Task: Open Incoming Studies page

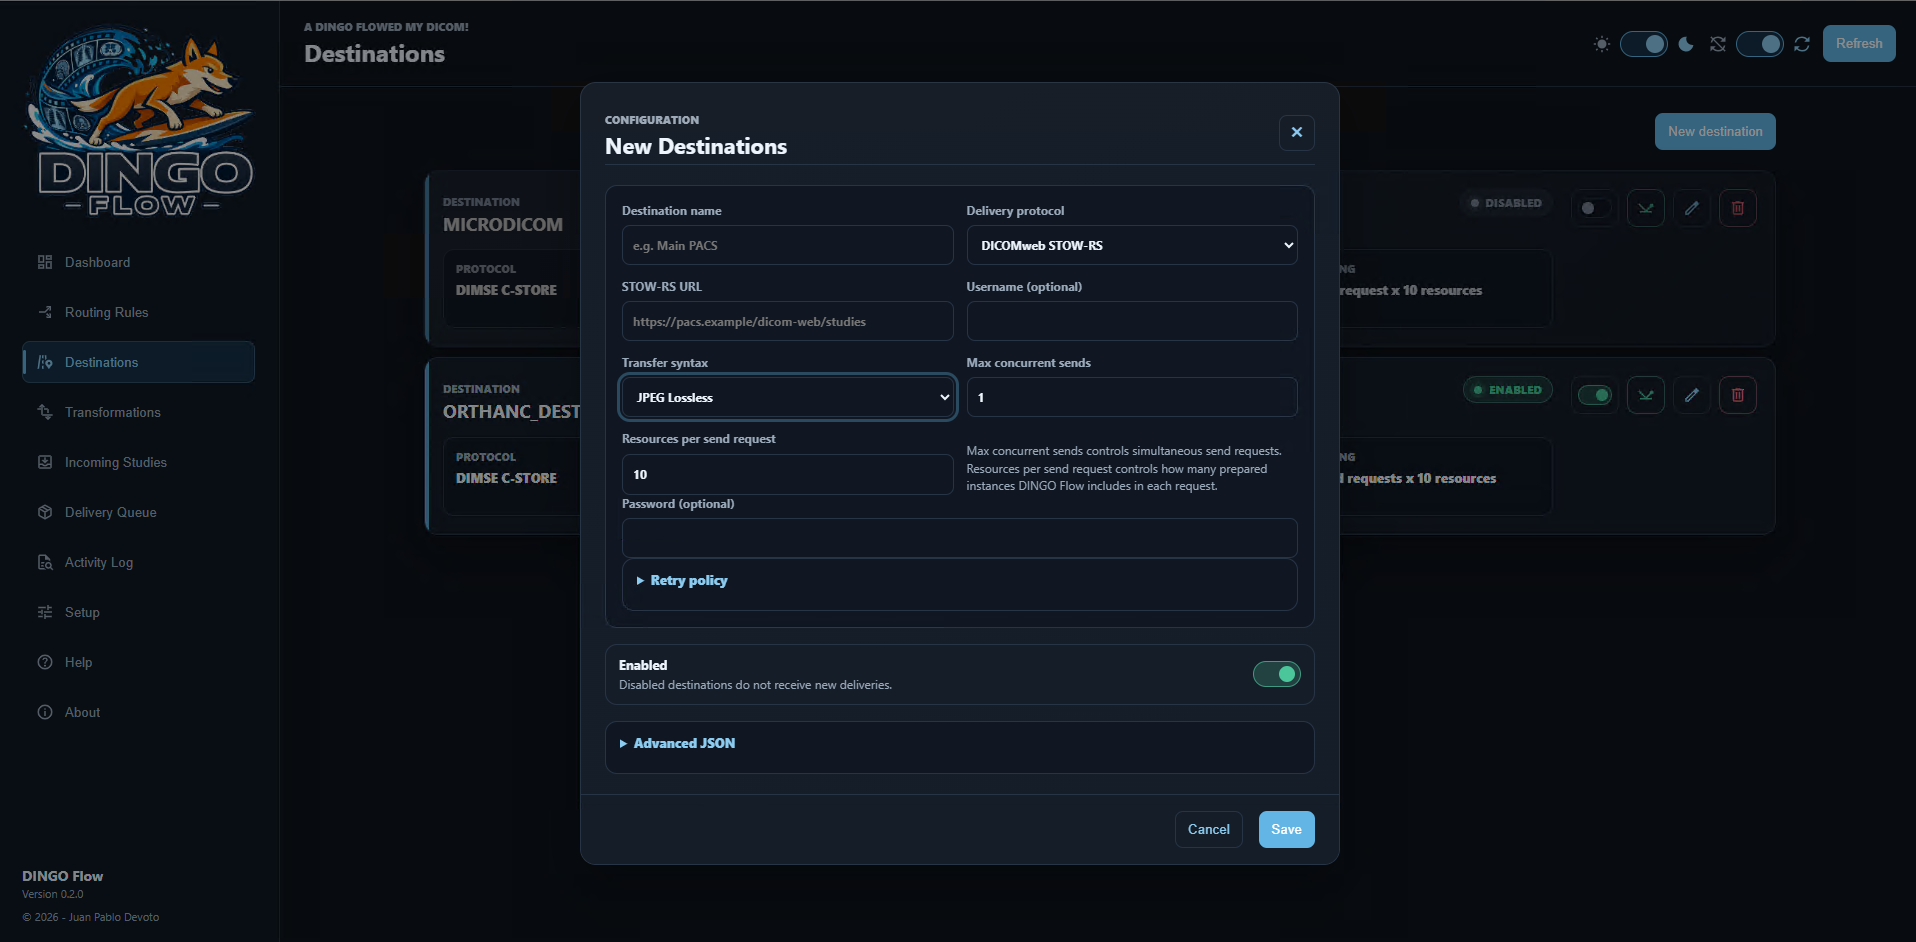Action: coord(138,462)
